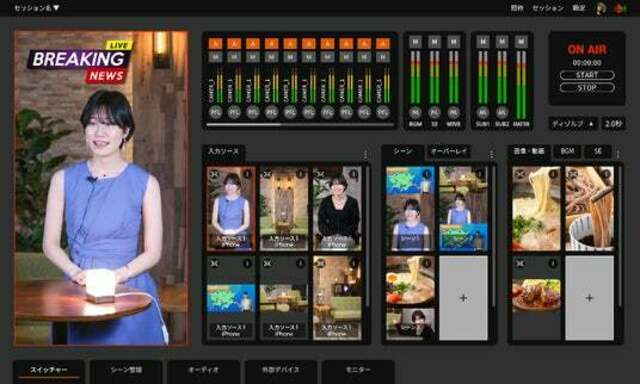Click the horizontal scrollbar below the camera mixer
Viewport: 640px width, 384px height.
(300, 124)
